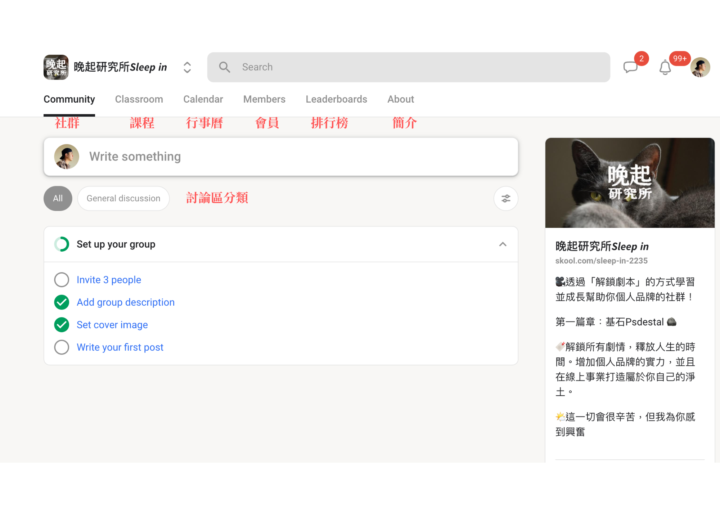Click the Set cover image checkmark
The height and width of the screenshot is (509, 720).
[x=62, y=325]
